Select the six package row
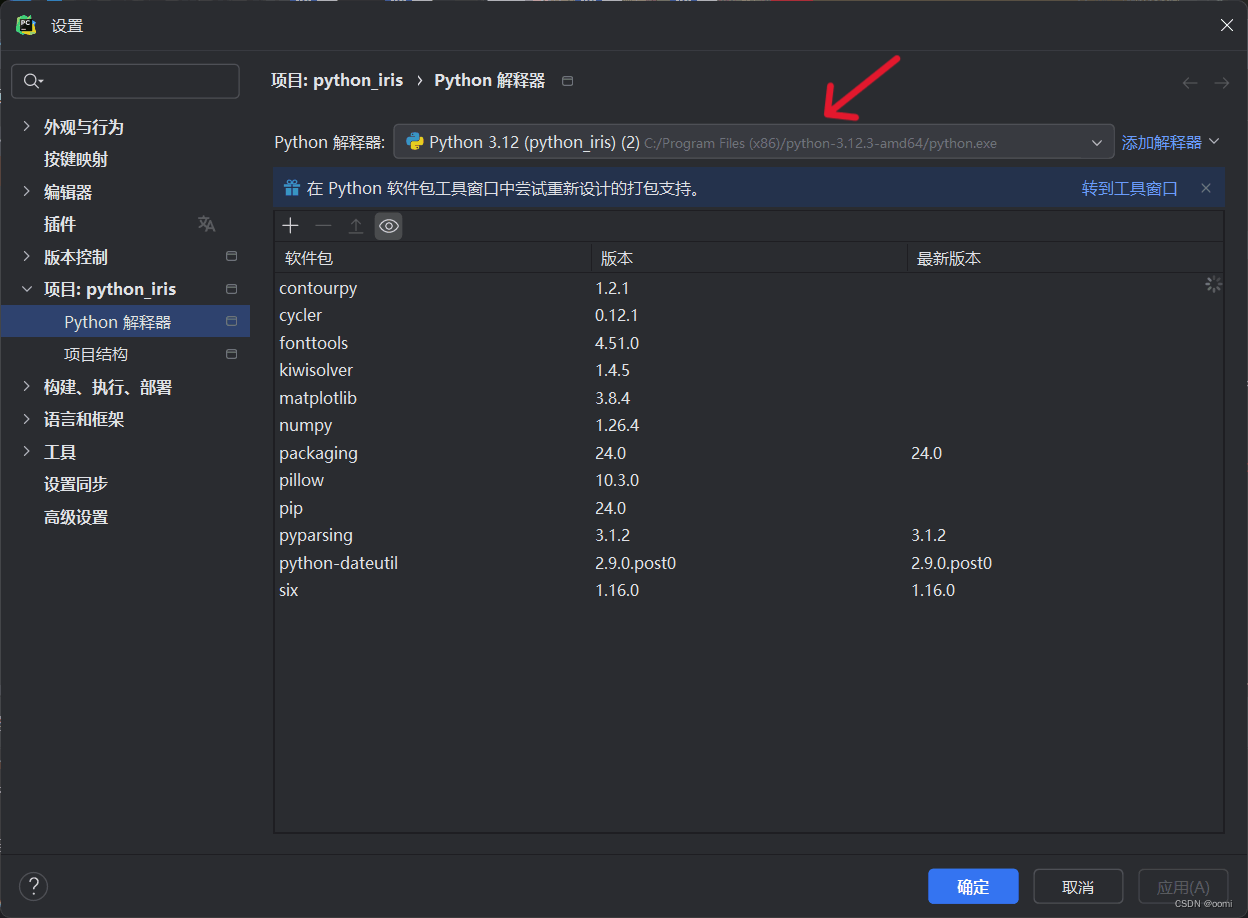 (749, 590)
